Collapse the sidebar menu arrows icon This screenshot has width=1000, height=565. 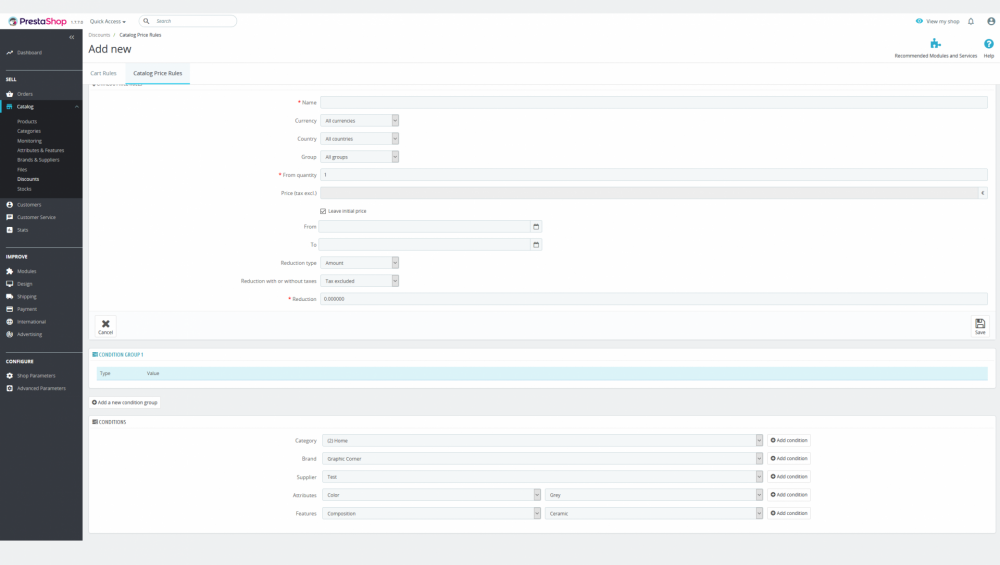pos(71,37)
